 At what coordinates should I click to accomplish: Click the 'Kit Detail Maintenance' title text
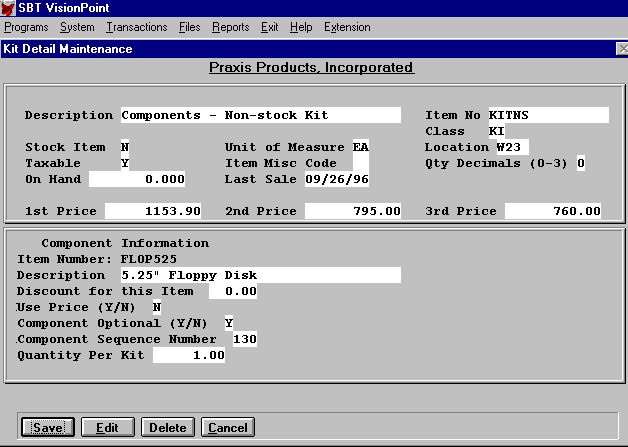coord(68,49)
